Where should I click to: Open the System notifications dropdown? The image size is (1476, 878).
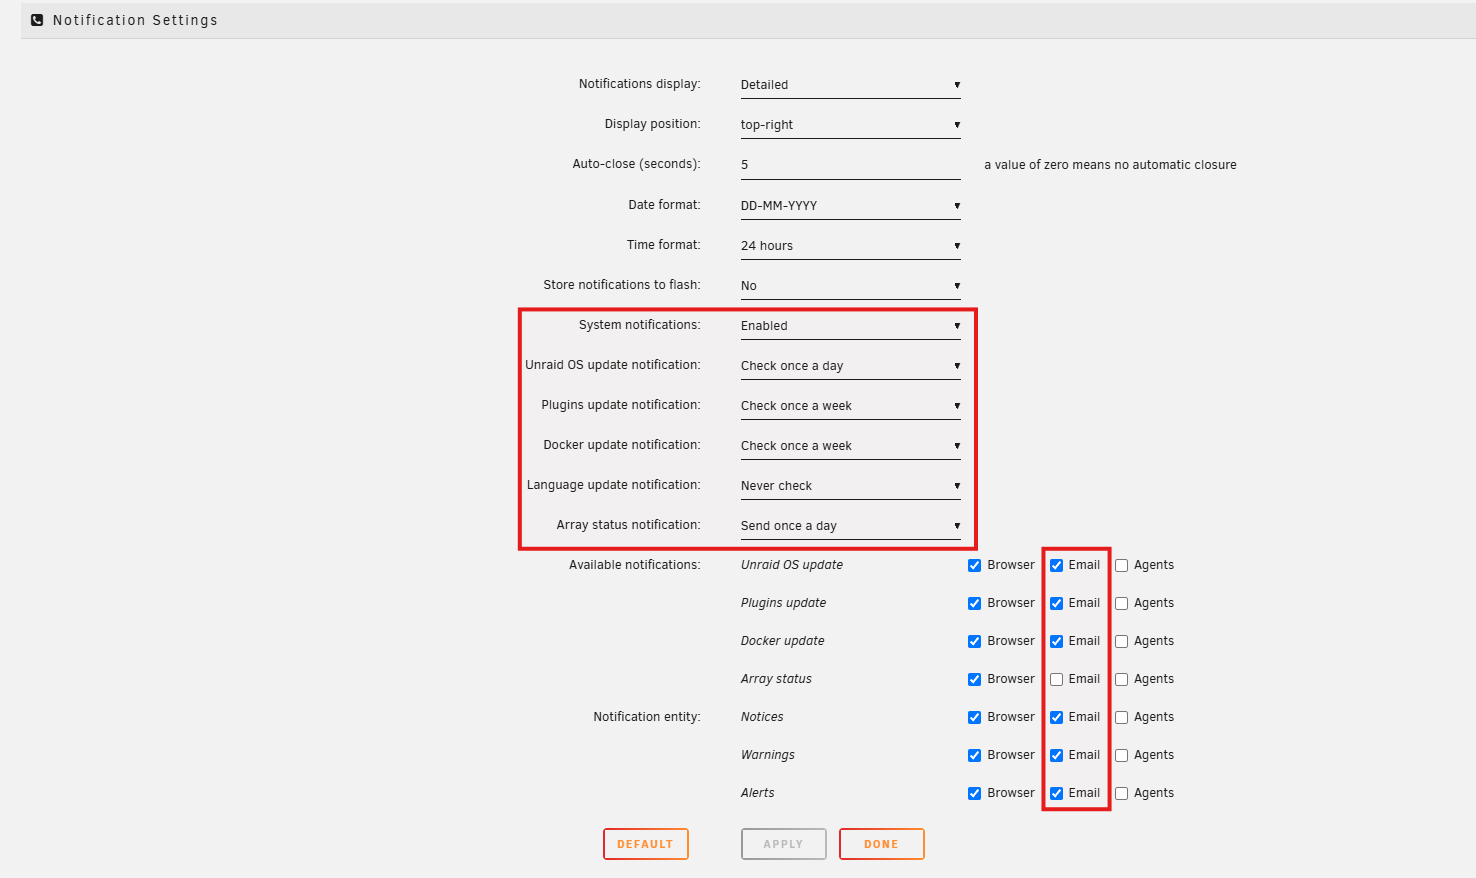850,326
